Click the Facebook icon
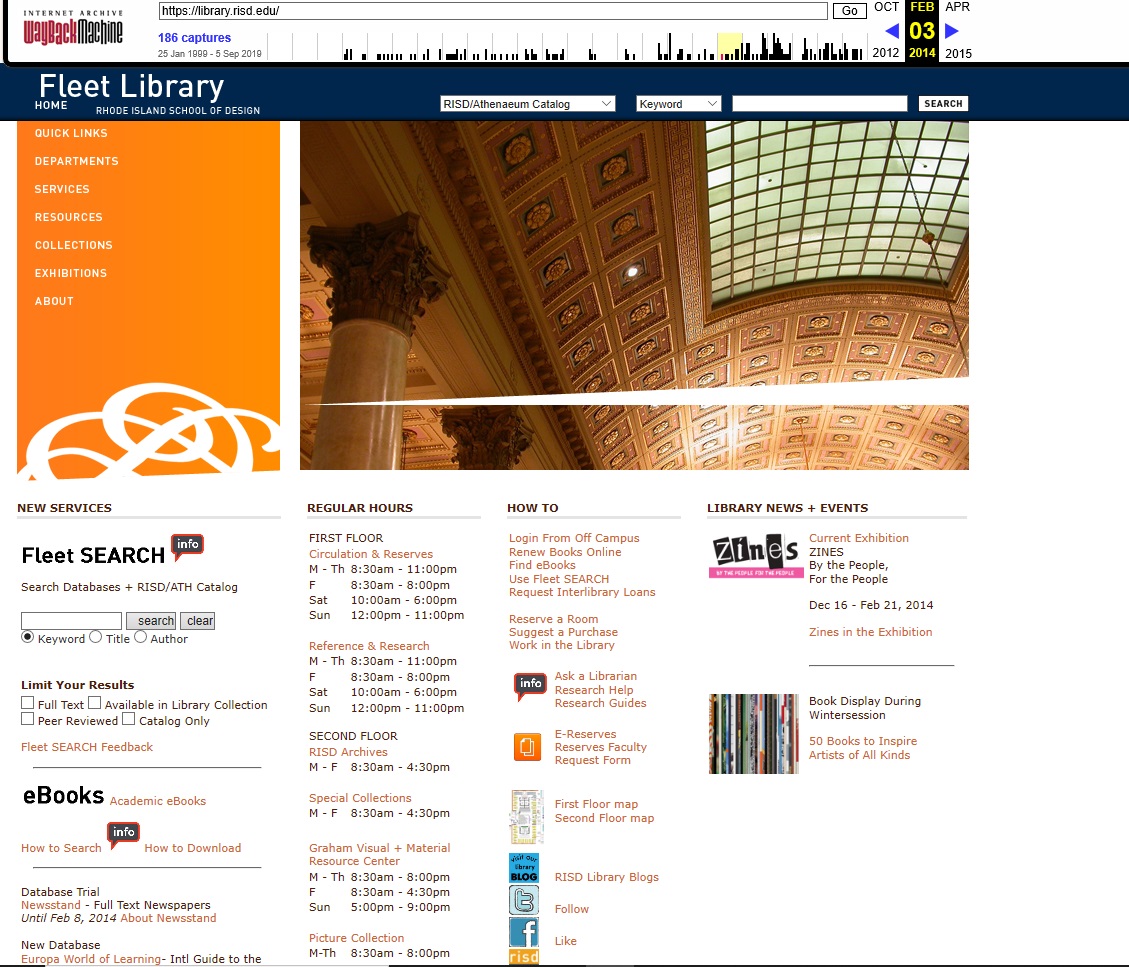This screenshot has height=967, width=1129. click(524, 932)
